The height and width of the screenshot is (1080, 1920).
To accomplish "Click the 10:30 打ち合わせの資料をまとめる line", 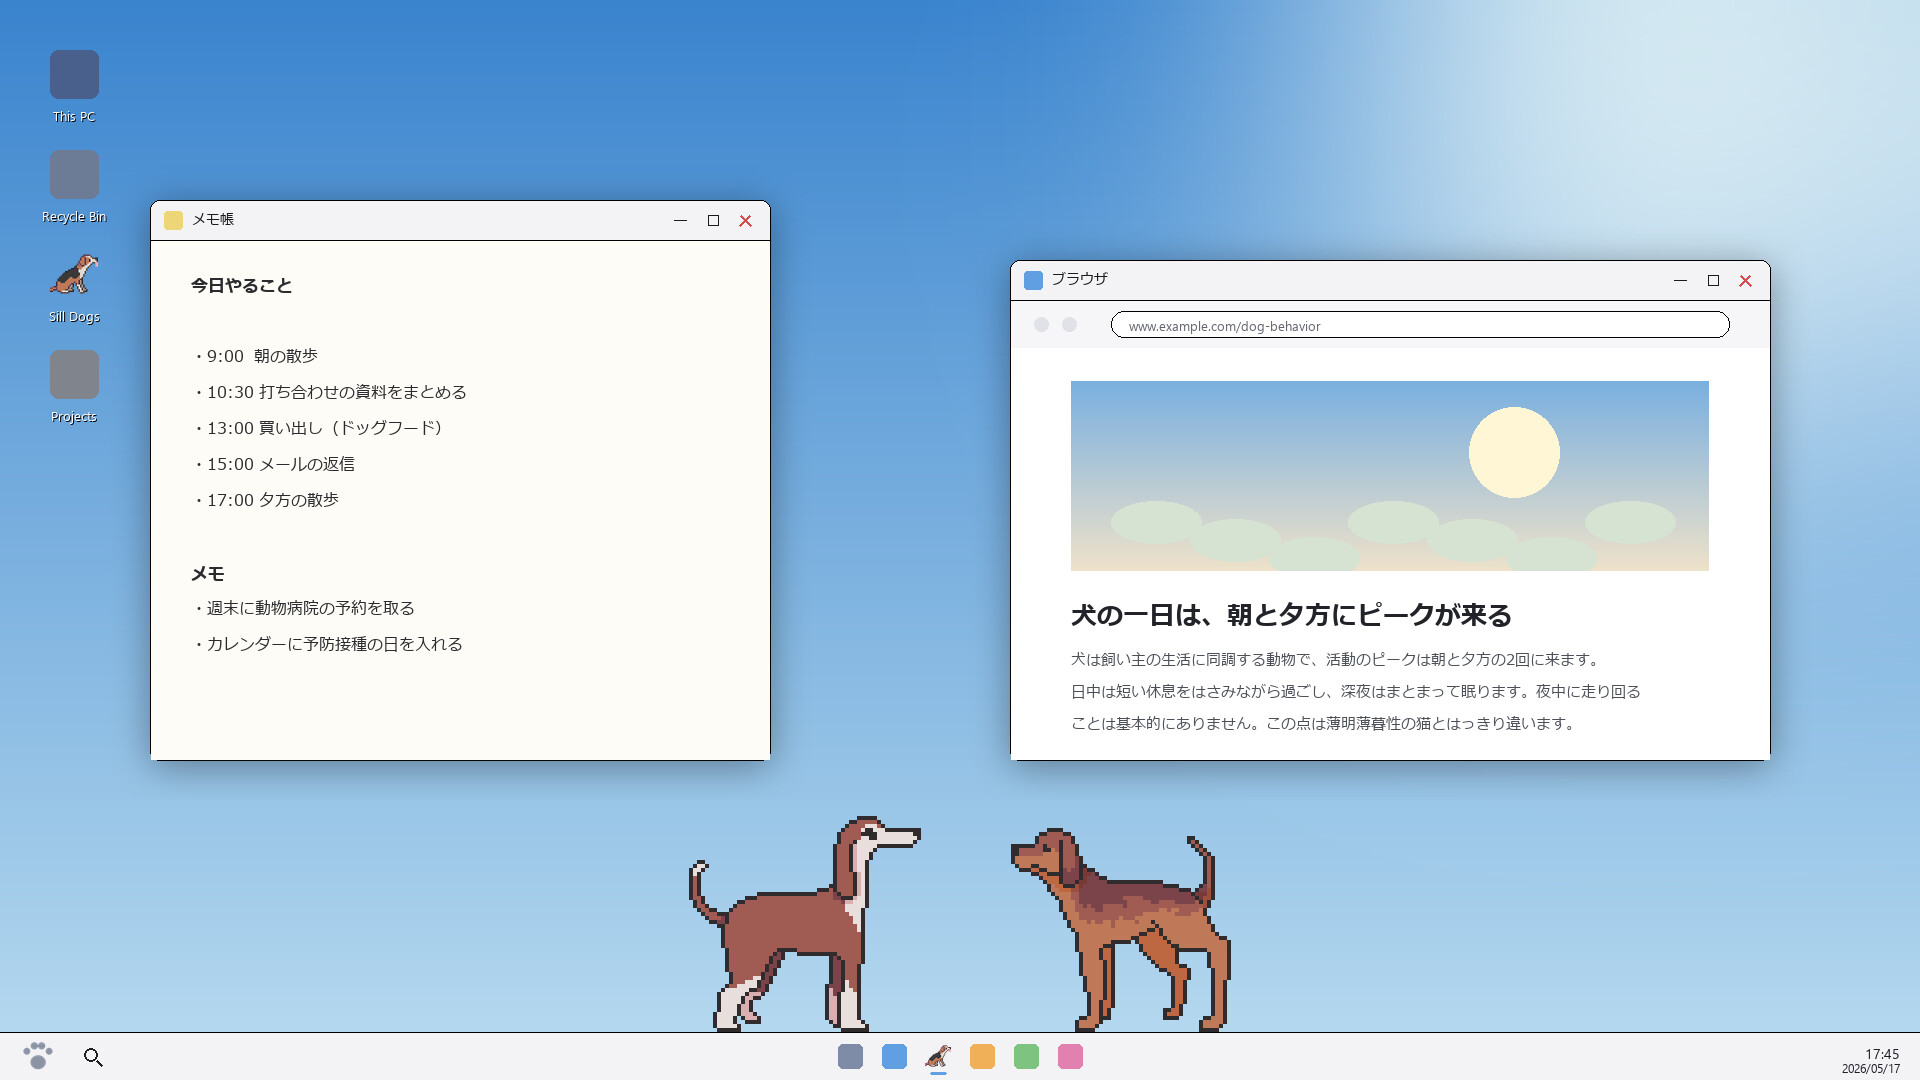I will tap(329, 392).
